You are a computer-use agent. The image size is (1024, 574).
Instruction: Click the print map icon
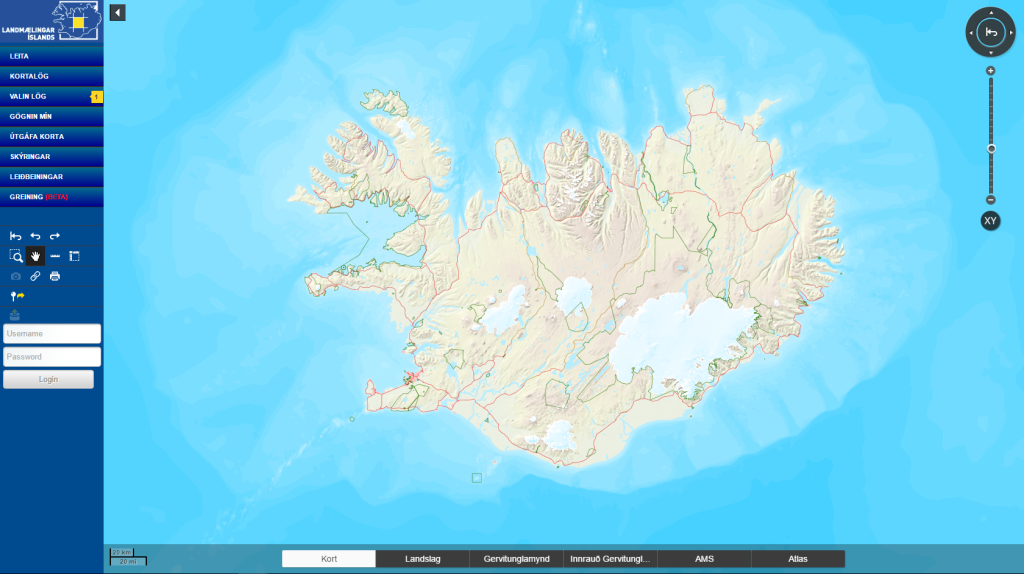[x=55, y=276]
